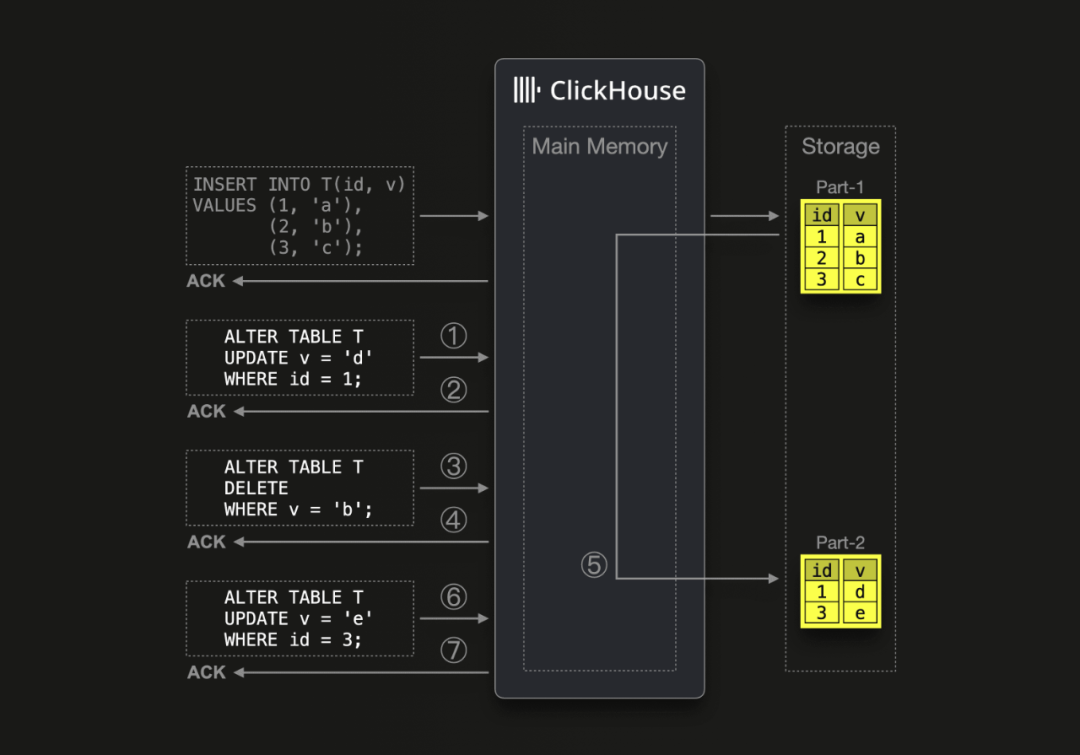Click the value 'd' cell in Part-2
The width and height of the screenshot is (1080, 755).
pyautogui.click(x=860, y=590)
